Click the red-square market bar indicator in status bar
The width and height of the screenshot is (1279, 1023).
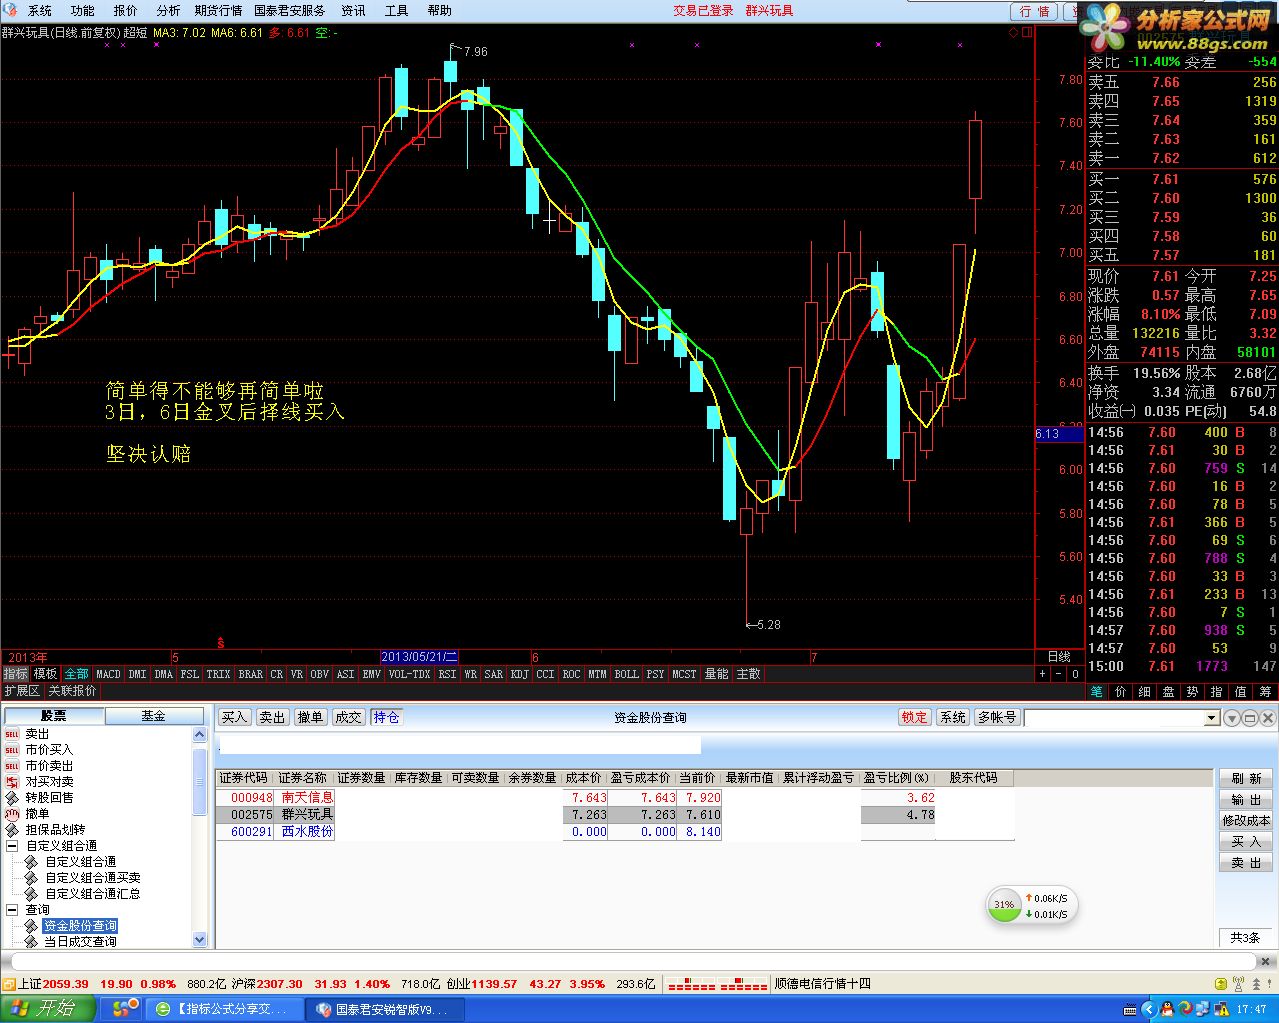716,985
